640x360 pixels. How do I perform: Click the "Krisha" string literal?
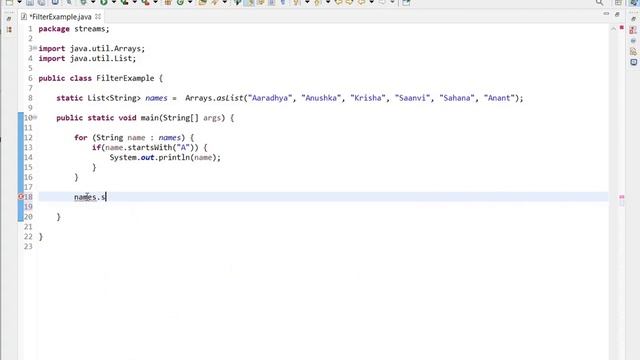[368, 98]
